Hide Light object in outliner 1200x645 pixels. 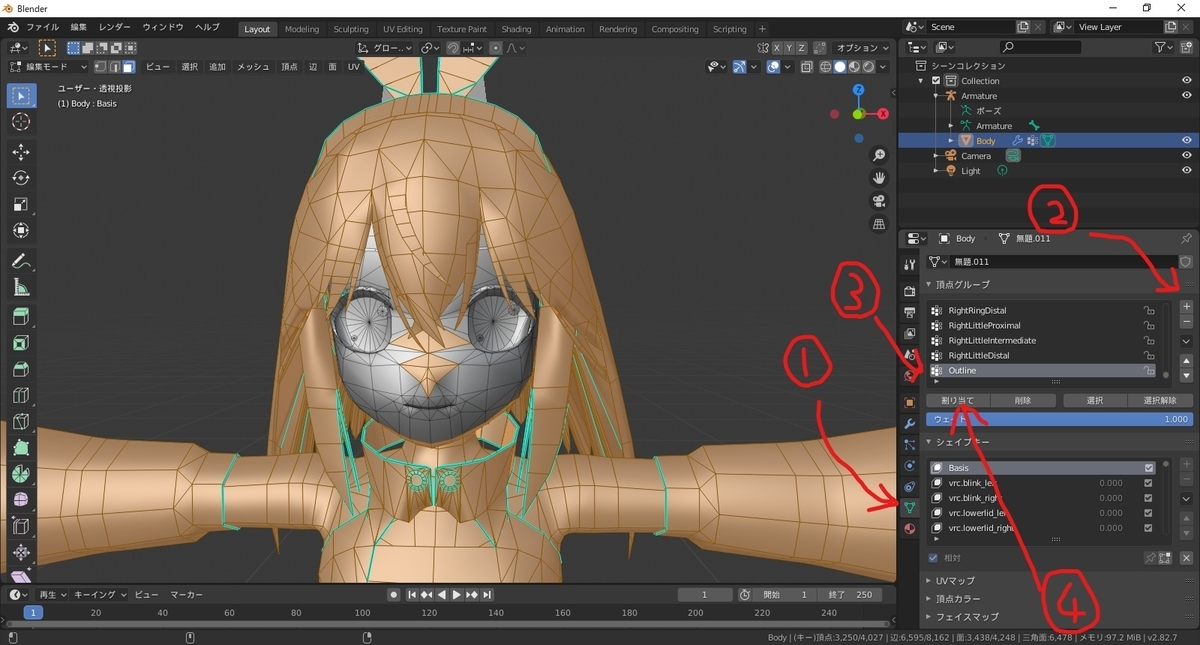pos(1186,171)
